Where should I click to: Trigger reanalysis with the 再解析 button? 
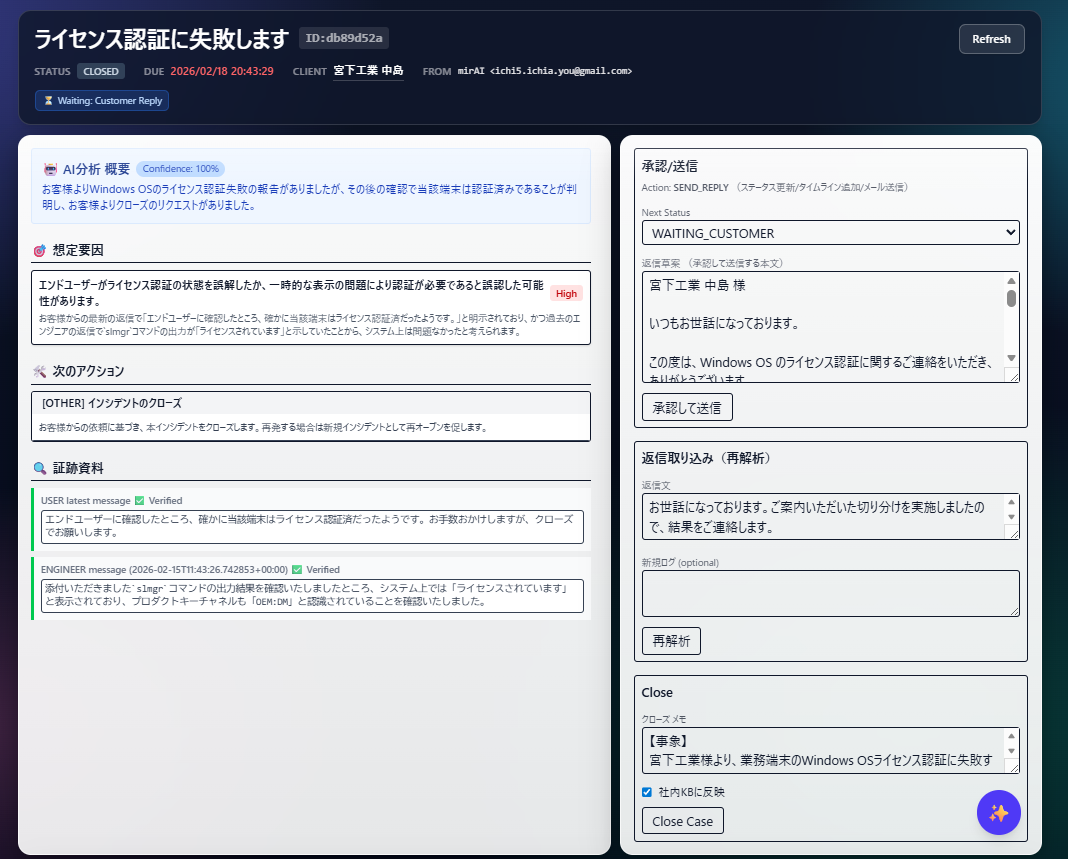tap(670, 640)
